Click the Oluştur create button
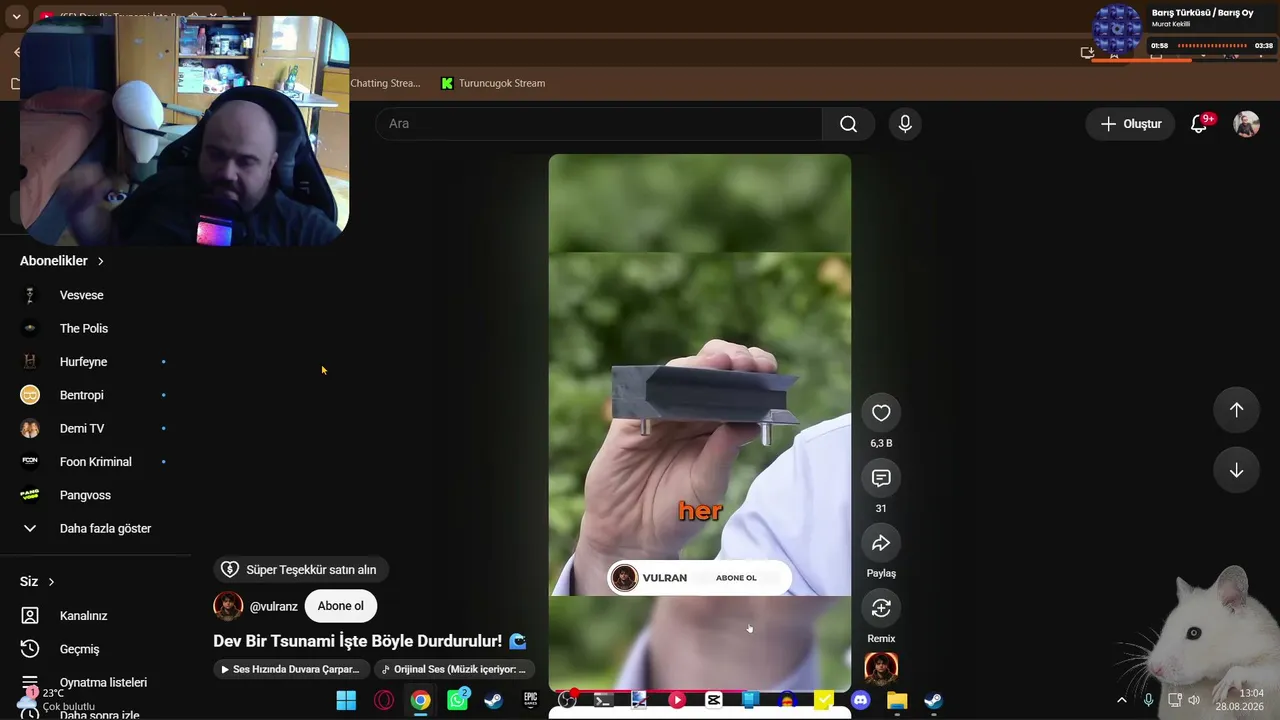This screenshot has width=1280, height=720. pyautogui.click(x=1130, y=124)
